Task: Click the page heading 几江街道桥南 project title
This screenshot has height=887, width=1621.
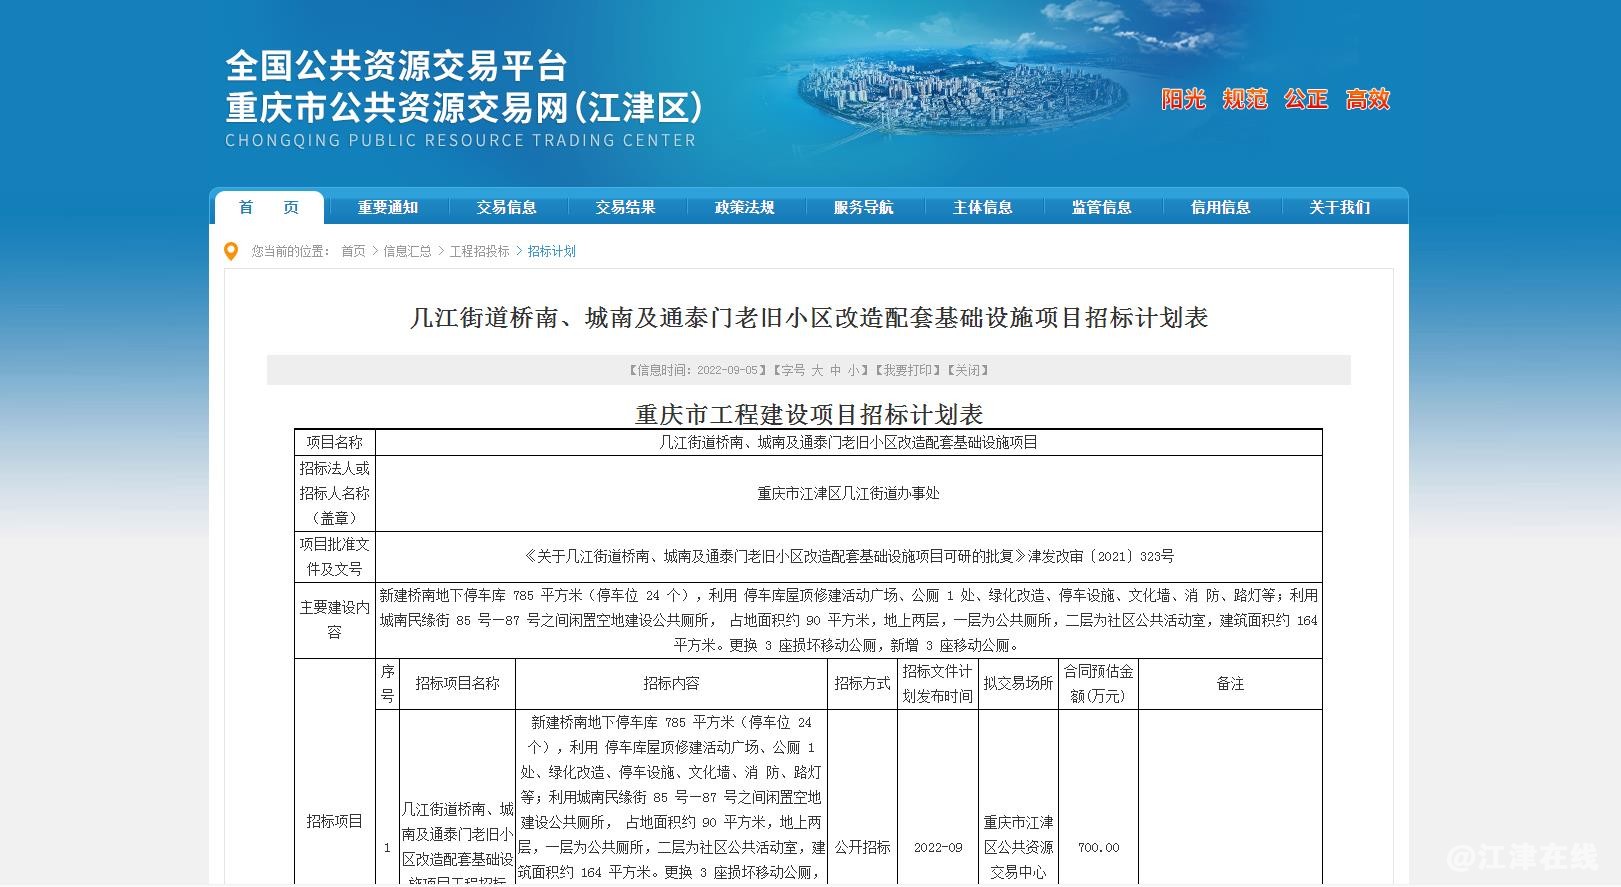Action: pyautogui.click(x=809, y=318)
